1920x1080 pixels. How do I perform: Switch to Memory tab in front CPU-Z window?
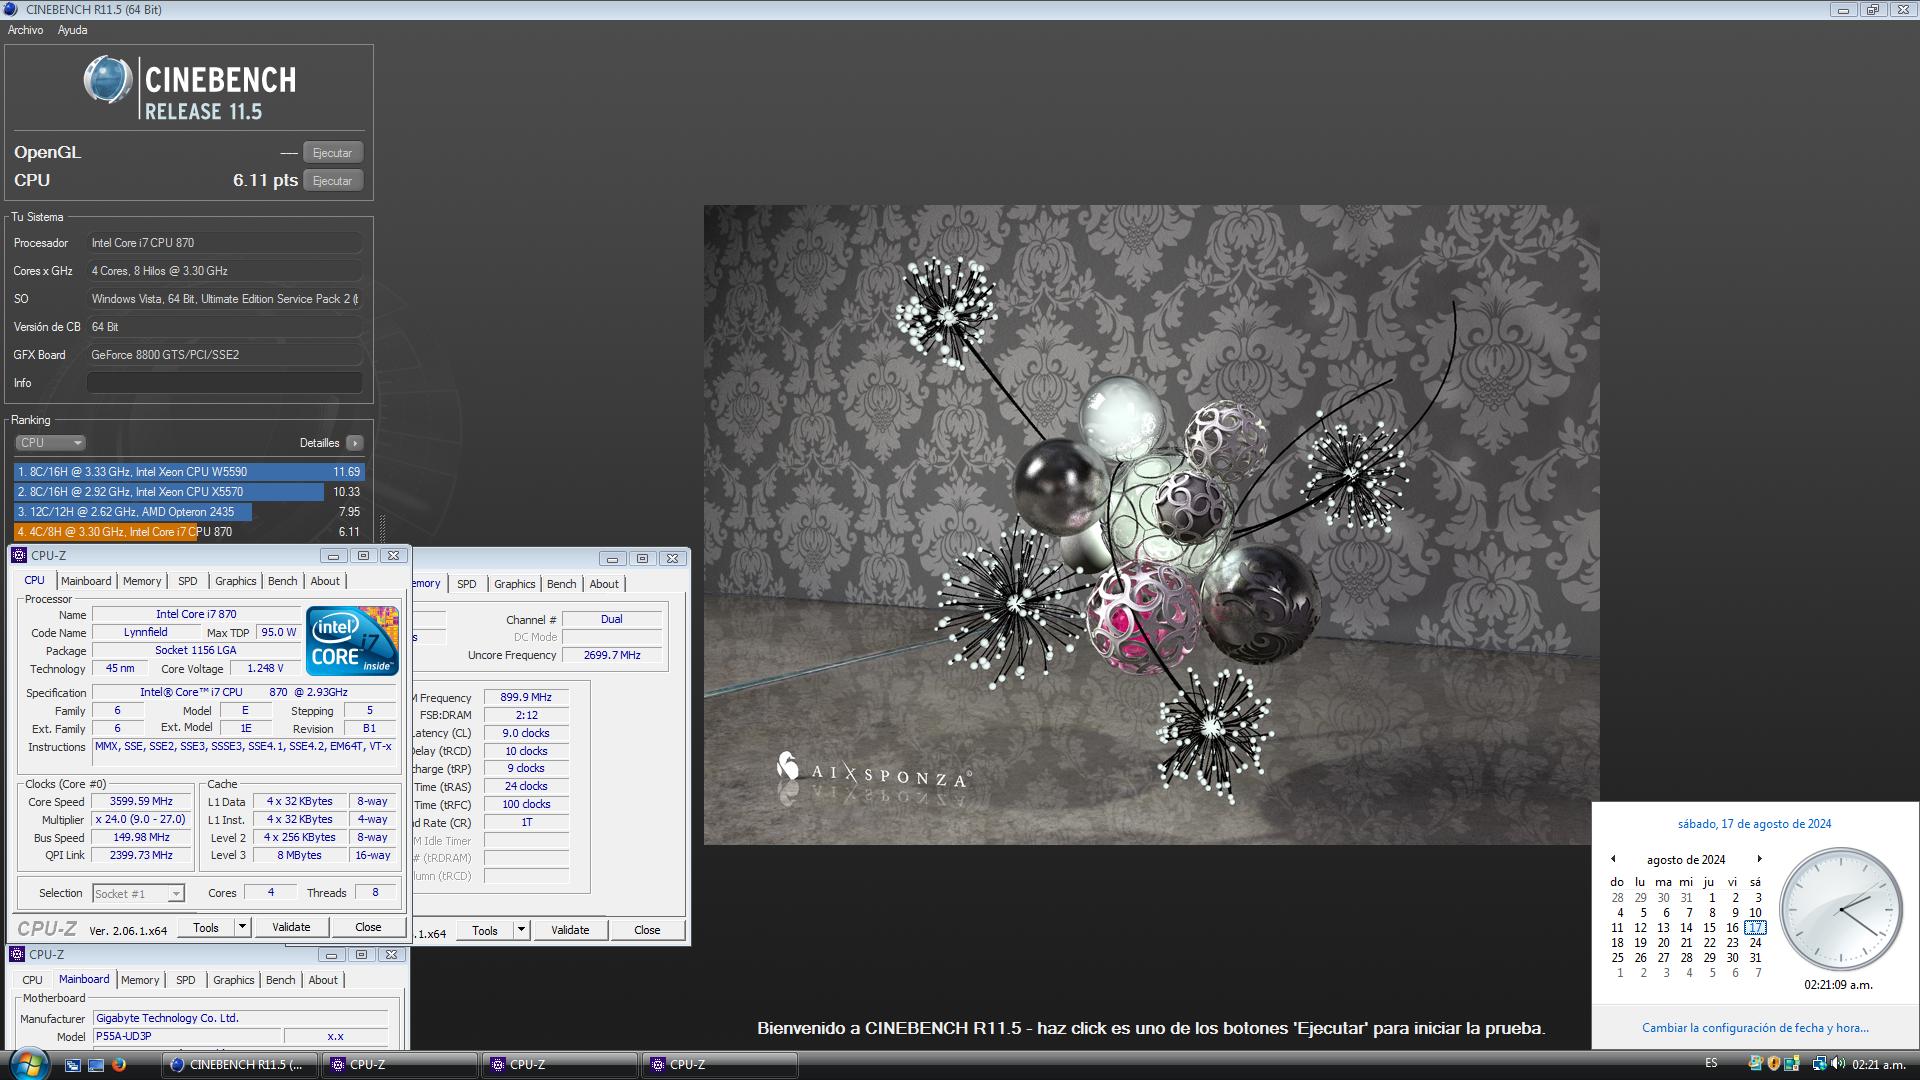coord(142,581)
